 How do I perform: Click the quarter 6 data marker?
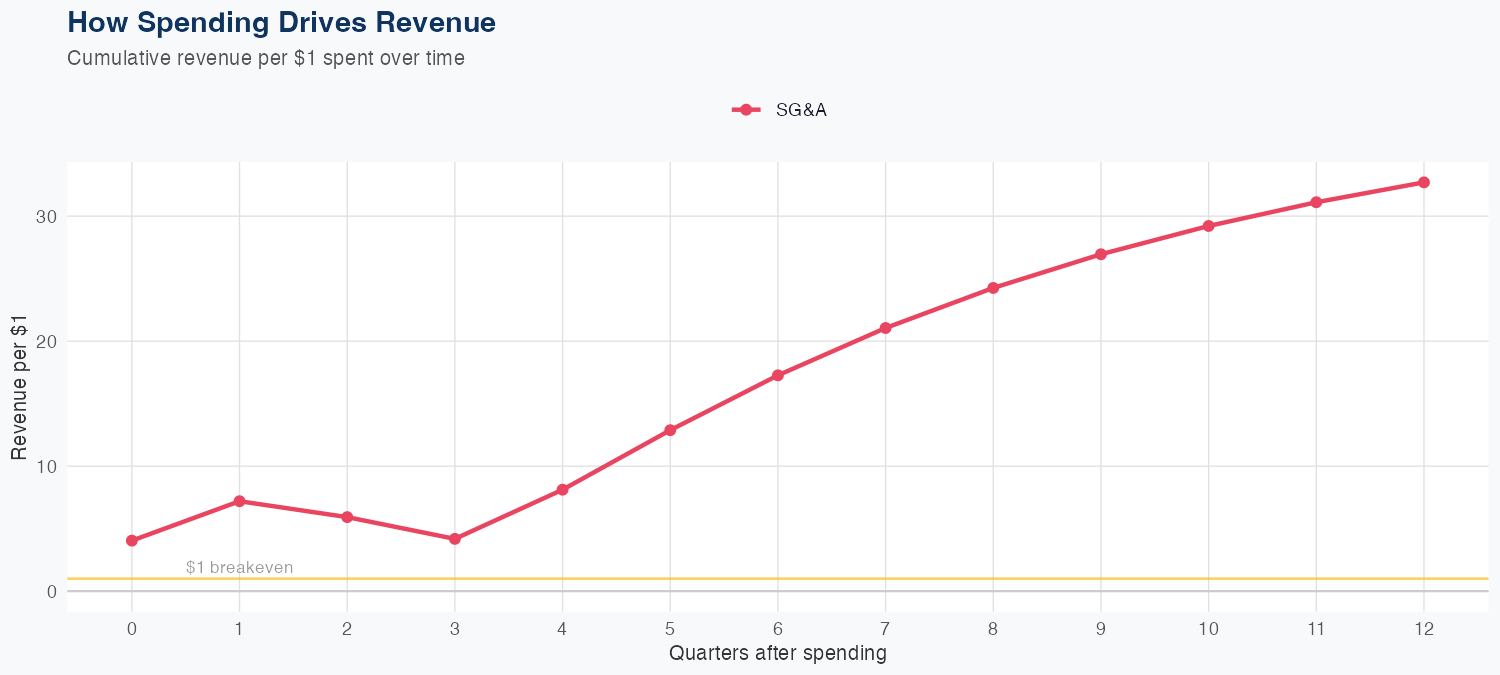point(778,375)
